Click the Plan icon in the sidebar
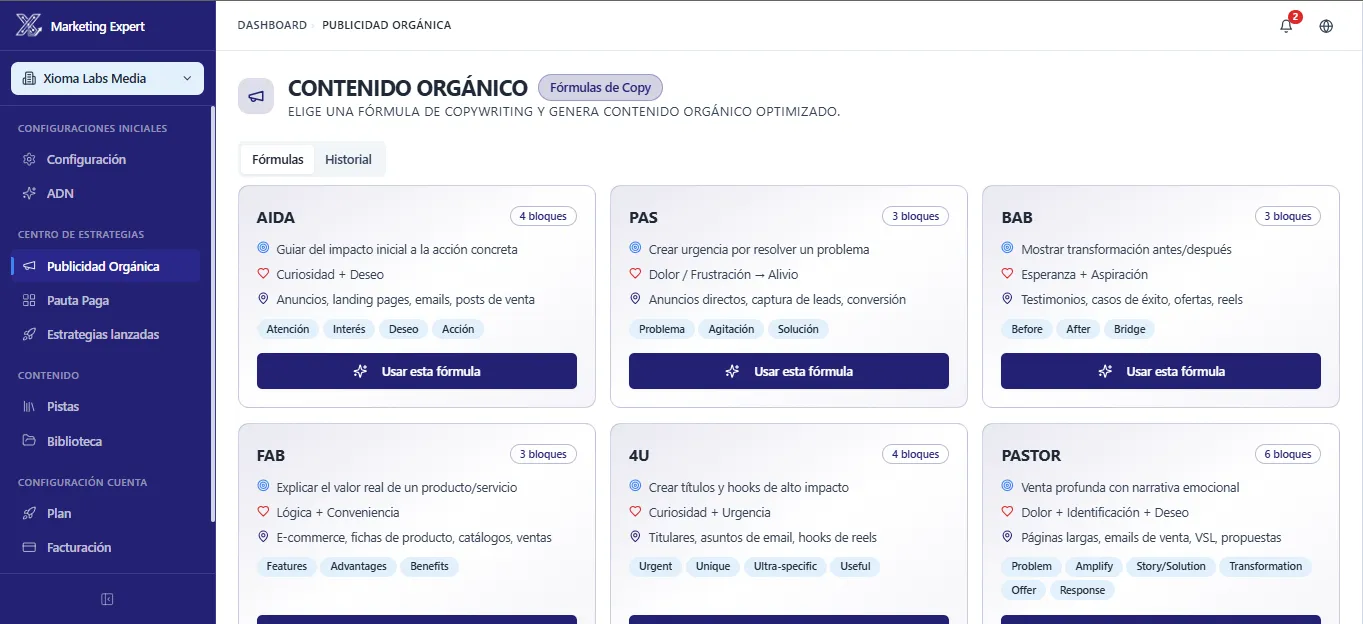This screenshot has height=624, width=1363. pos(32,513)
